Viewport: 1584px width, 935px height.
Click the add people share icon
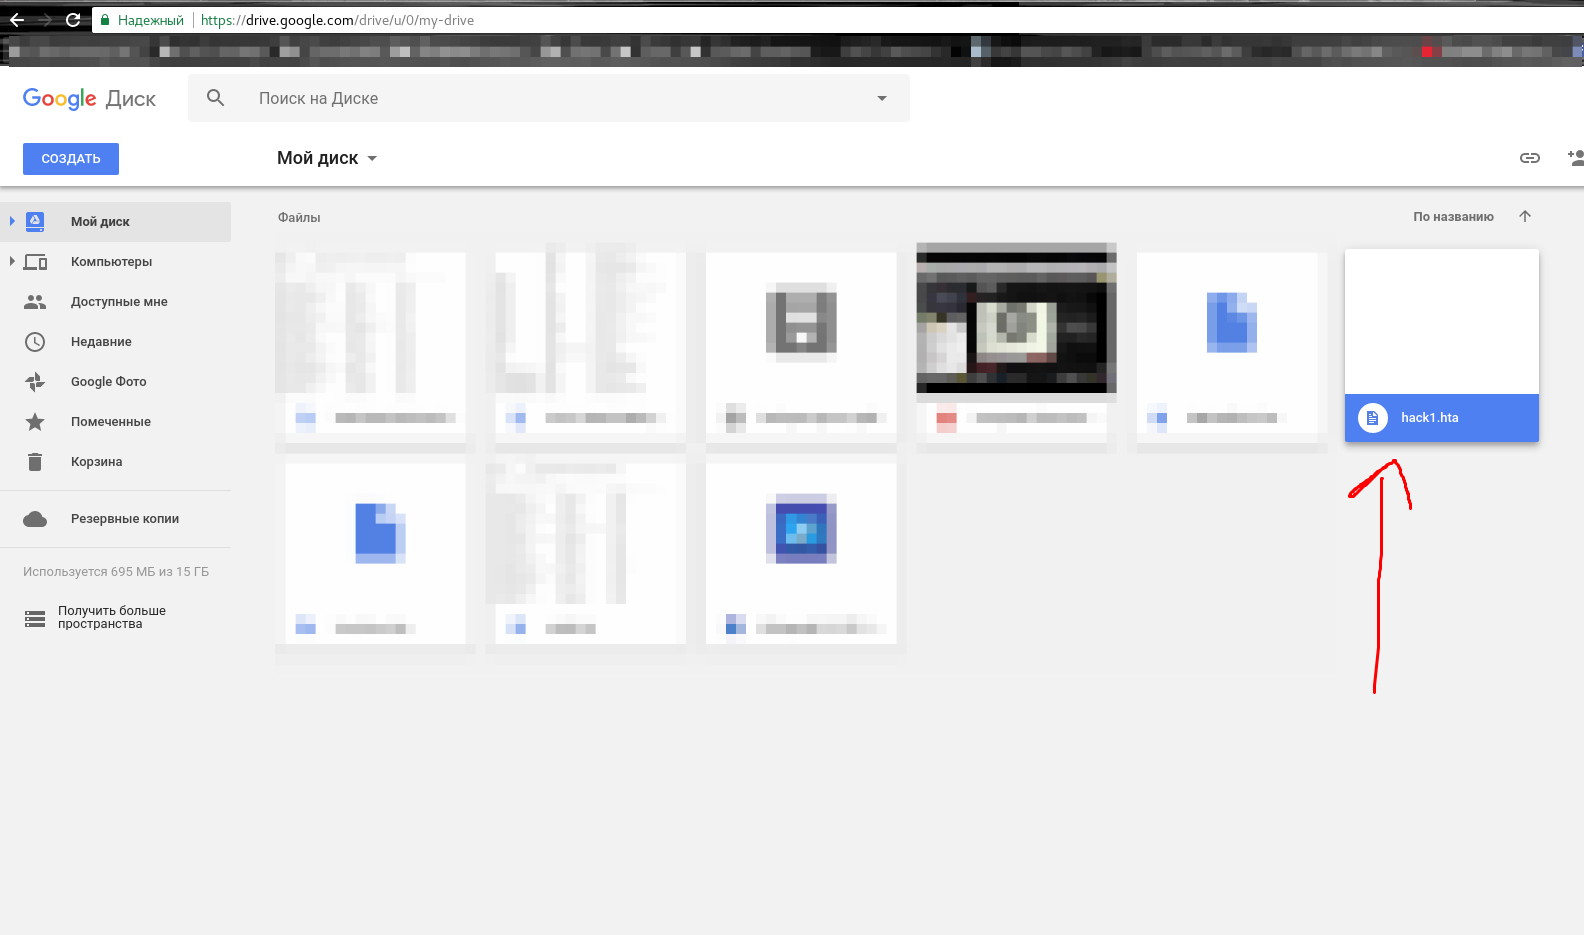1575,158
